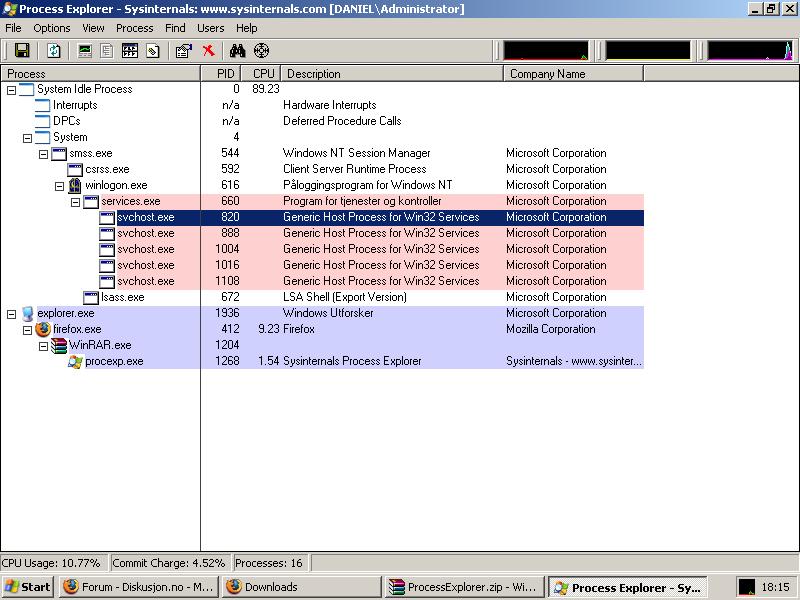
Task: Open the Options menu
Action: 52,28
